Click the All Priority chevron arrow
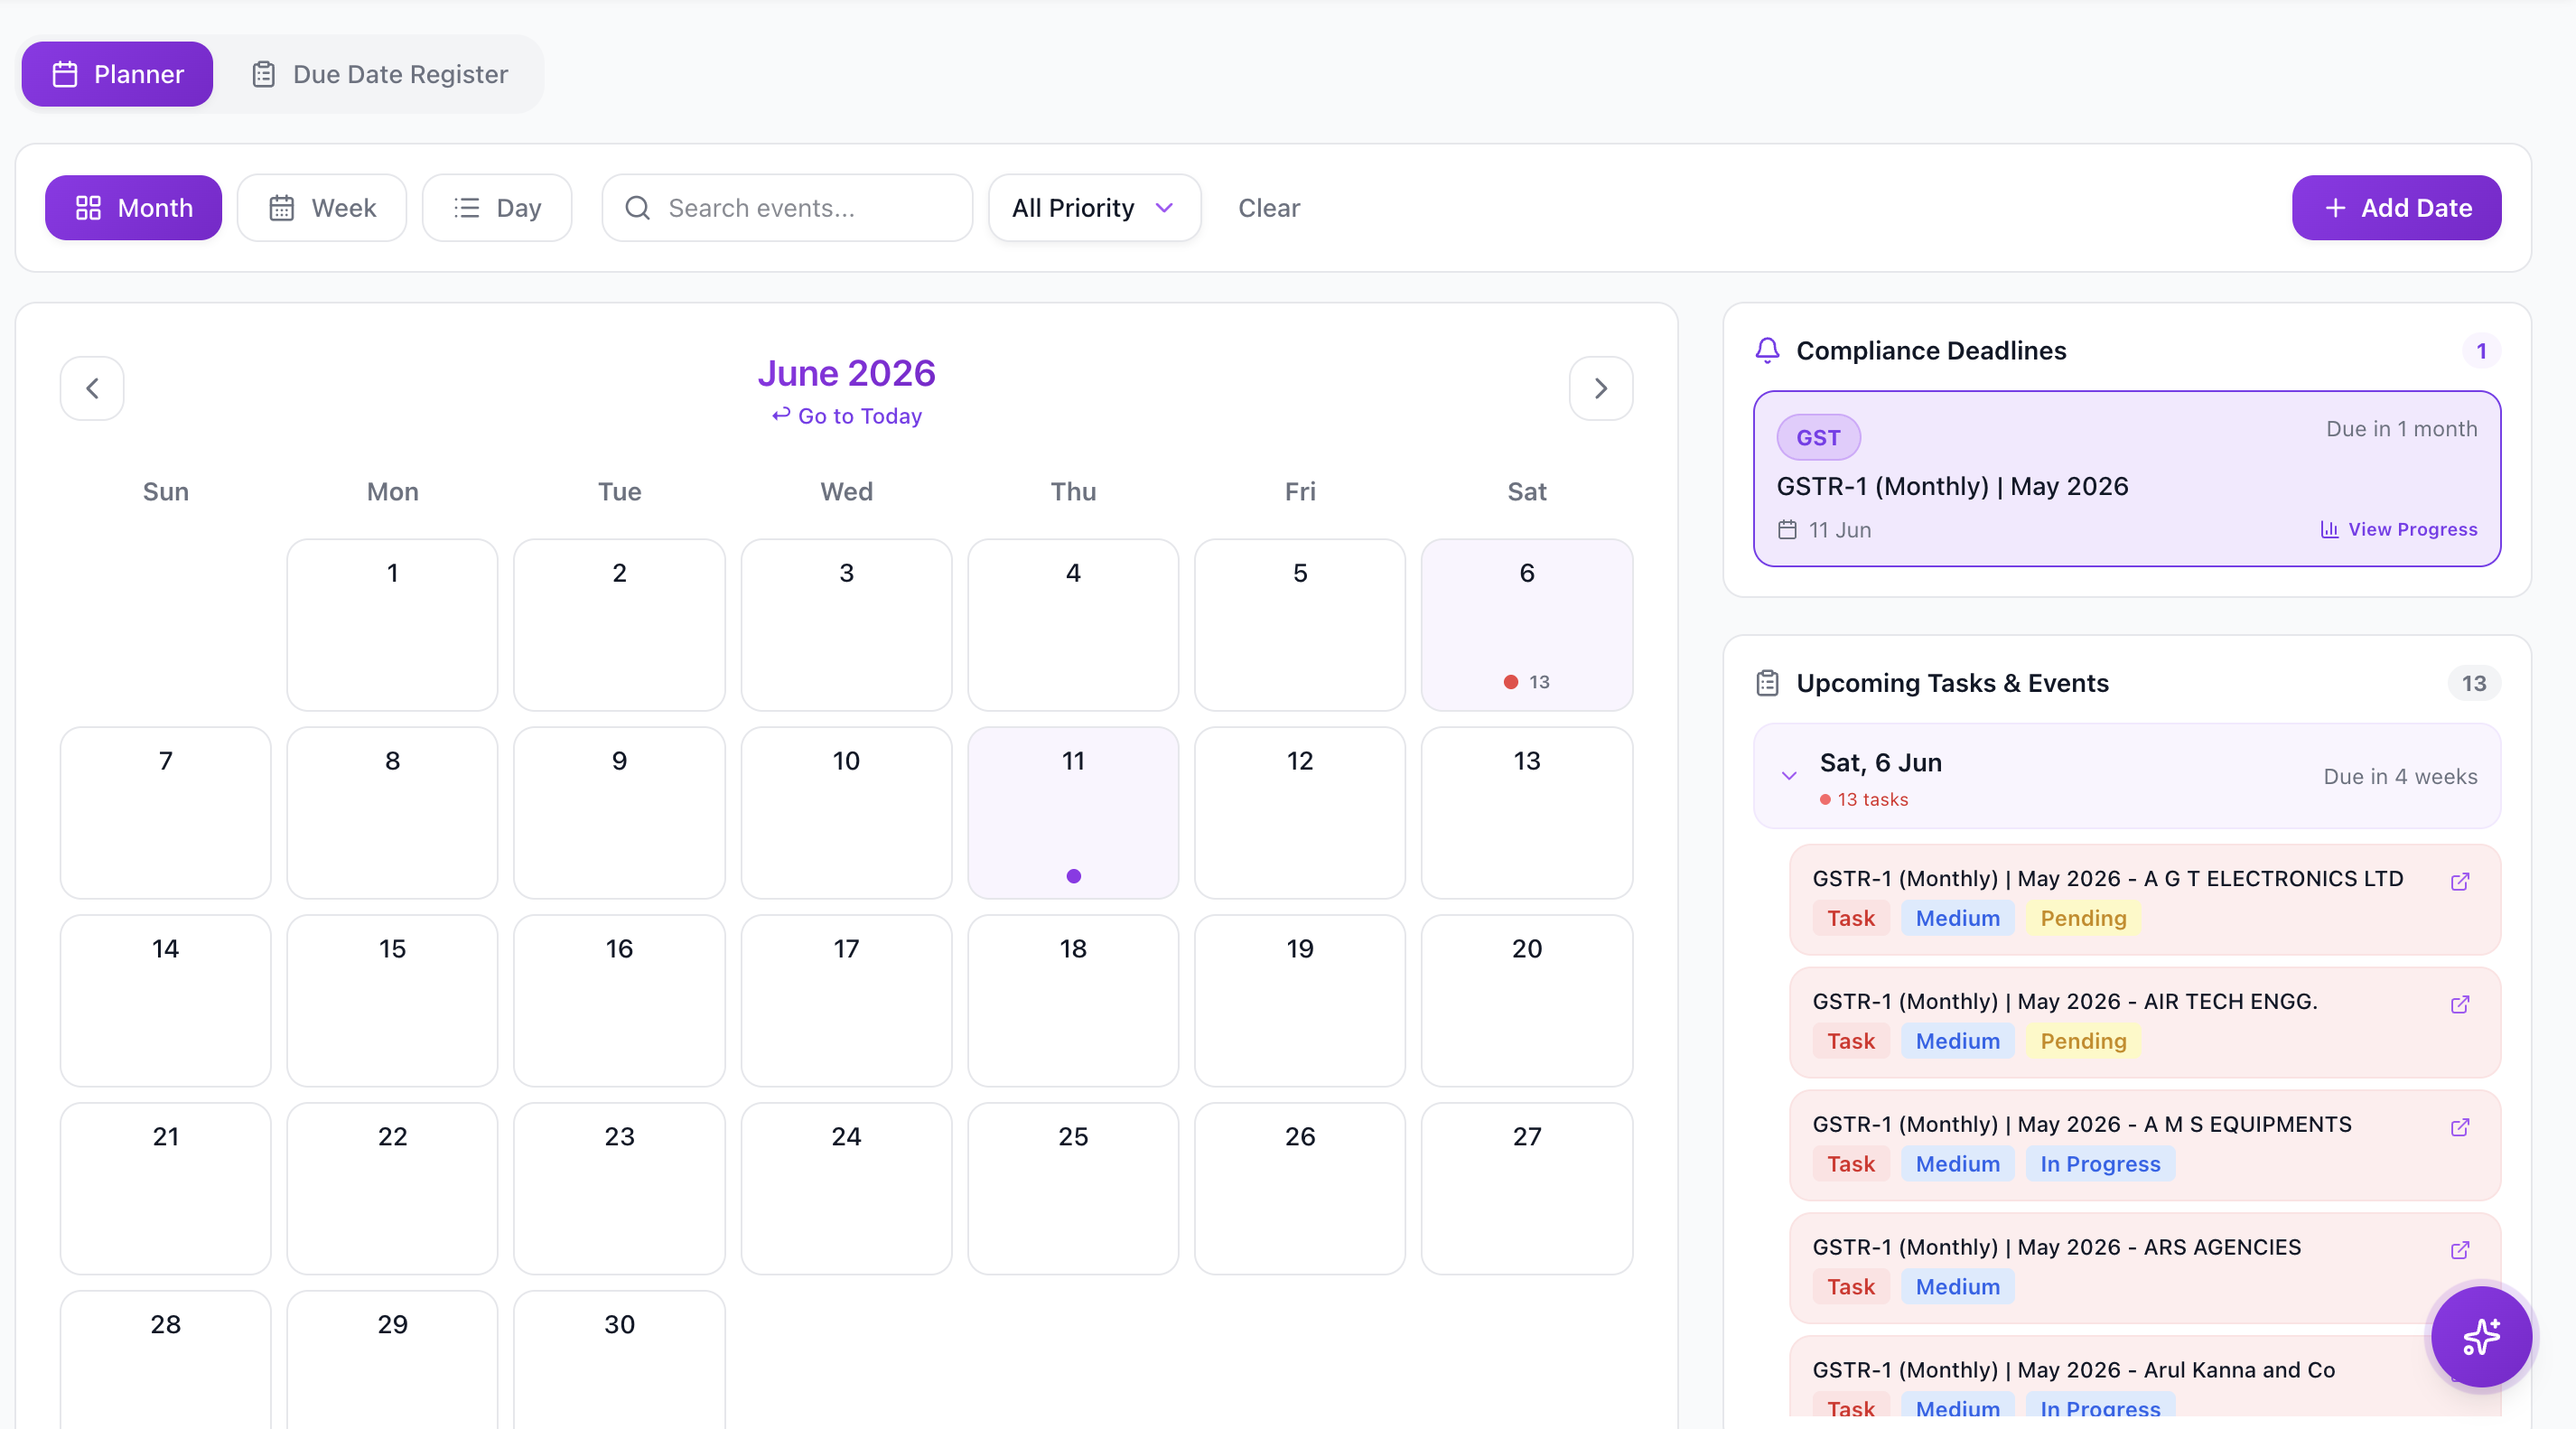This screenshot has height=1429, width=2576. (x=1164, y=208)
